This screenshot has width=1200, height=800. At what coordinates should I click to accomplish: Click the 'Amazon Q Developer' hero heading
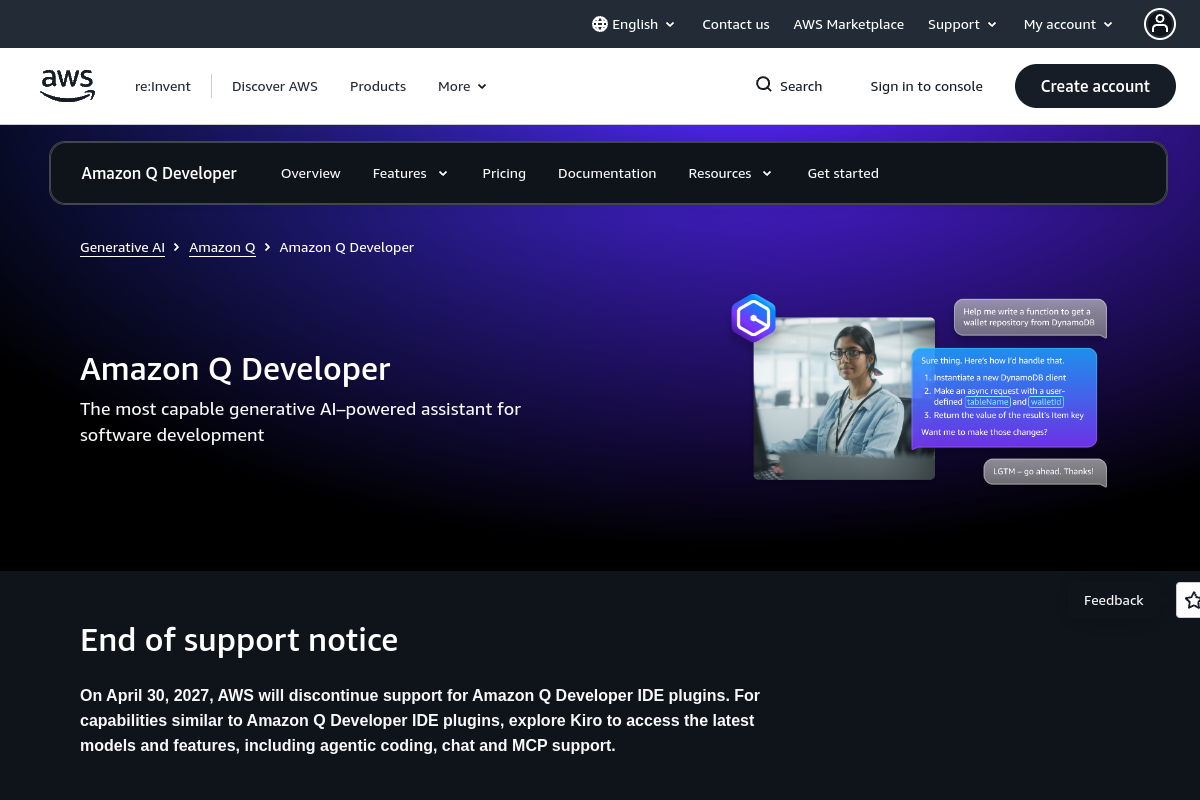click(235, 369)
